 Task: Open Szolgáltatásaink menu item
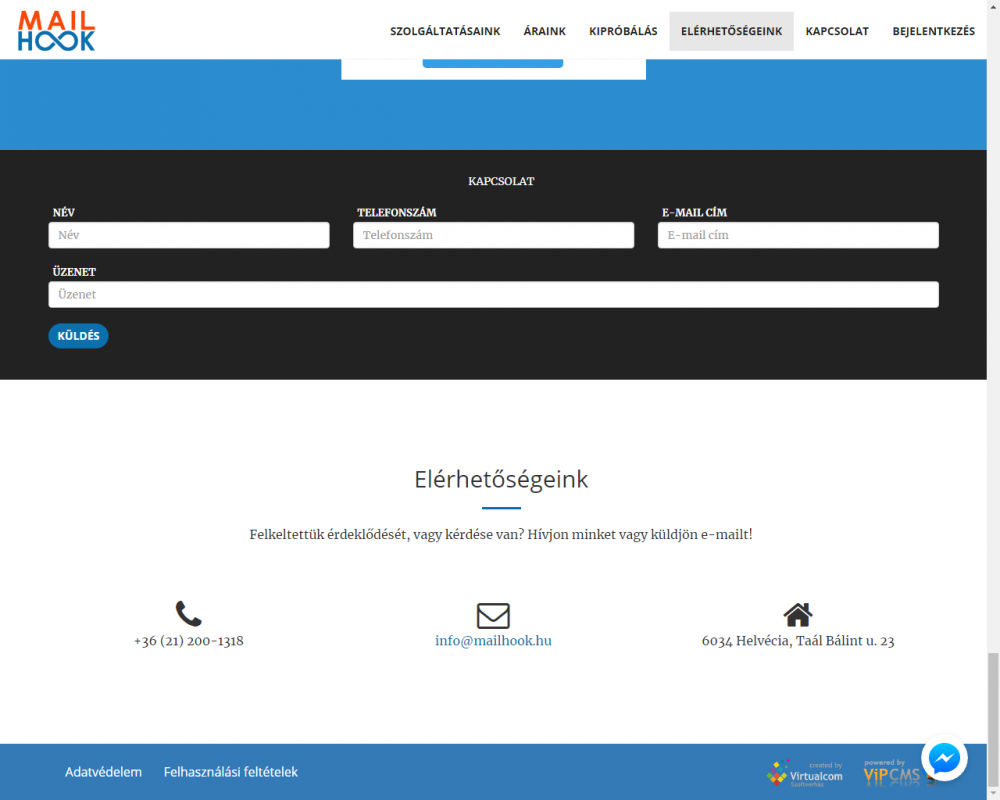445,31
